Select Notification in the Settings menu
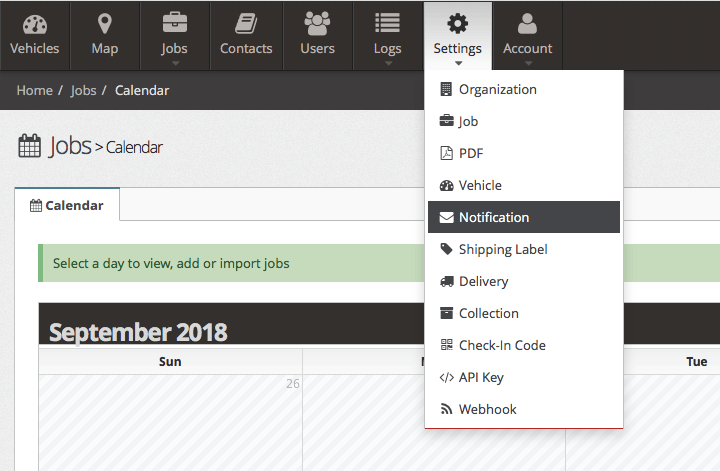The width and height of the screenshot is (720, 471). coord(523,217)
